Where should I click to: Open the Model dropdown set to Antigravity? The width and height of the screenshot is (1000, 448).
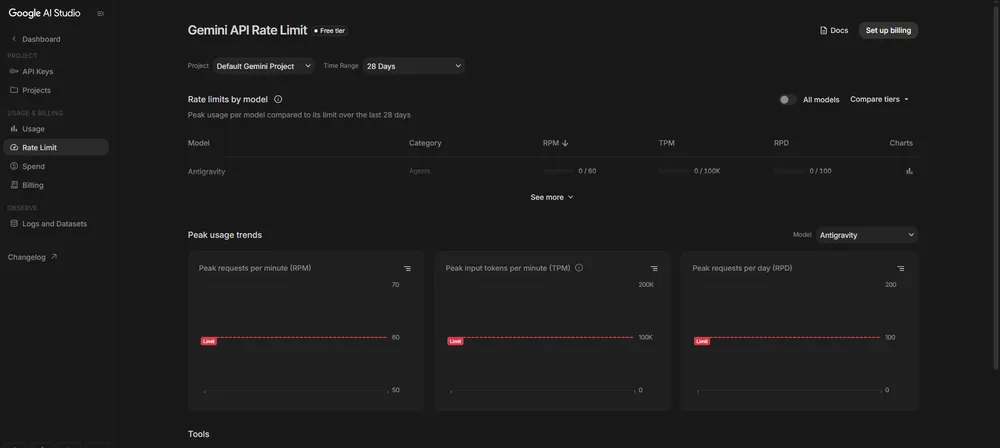click(x=867, y=235)
